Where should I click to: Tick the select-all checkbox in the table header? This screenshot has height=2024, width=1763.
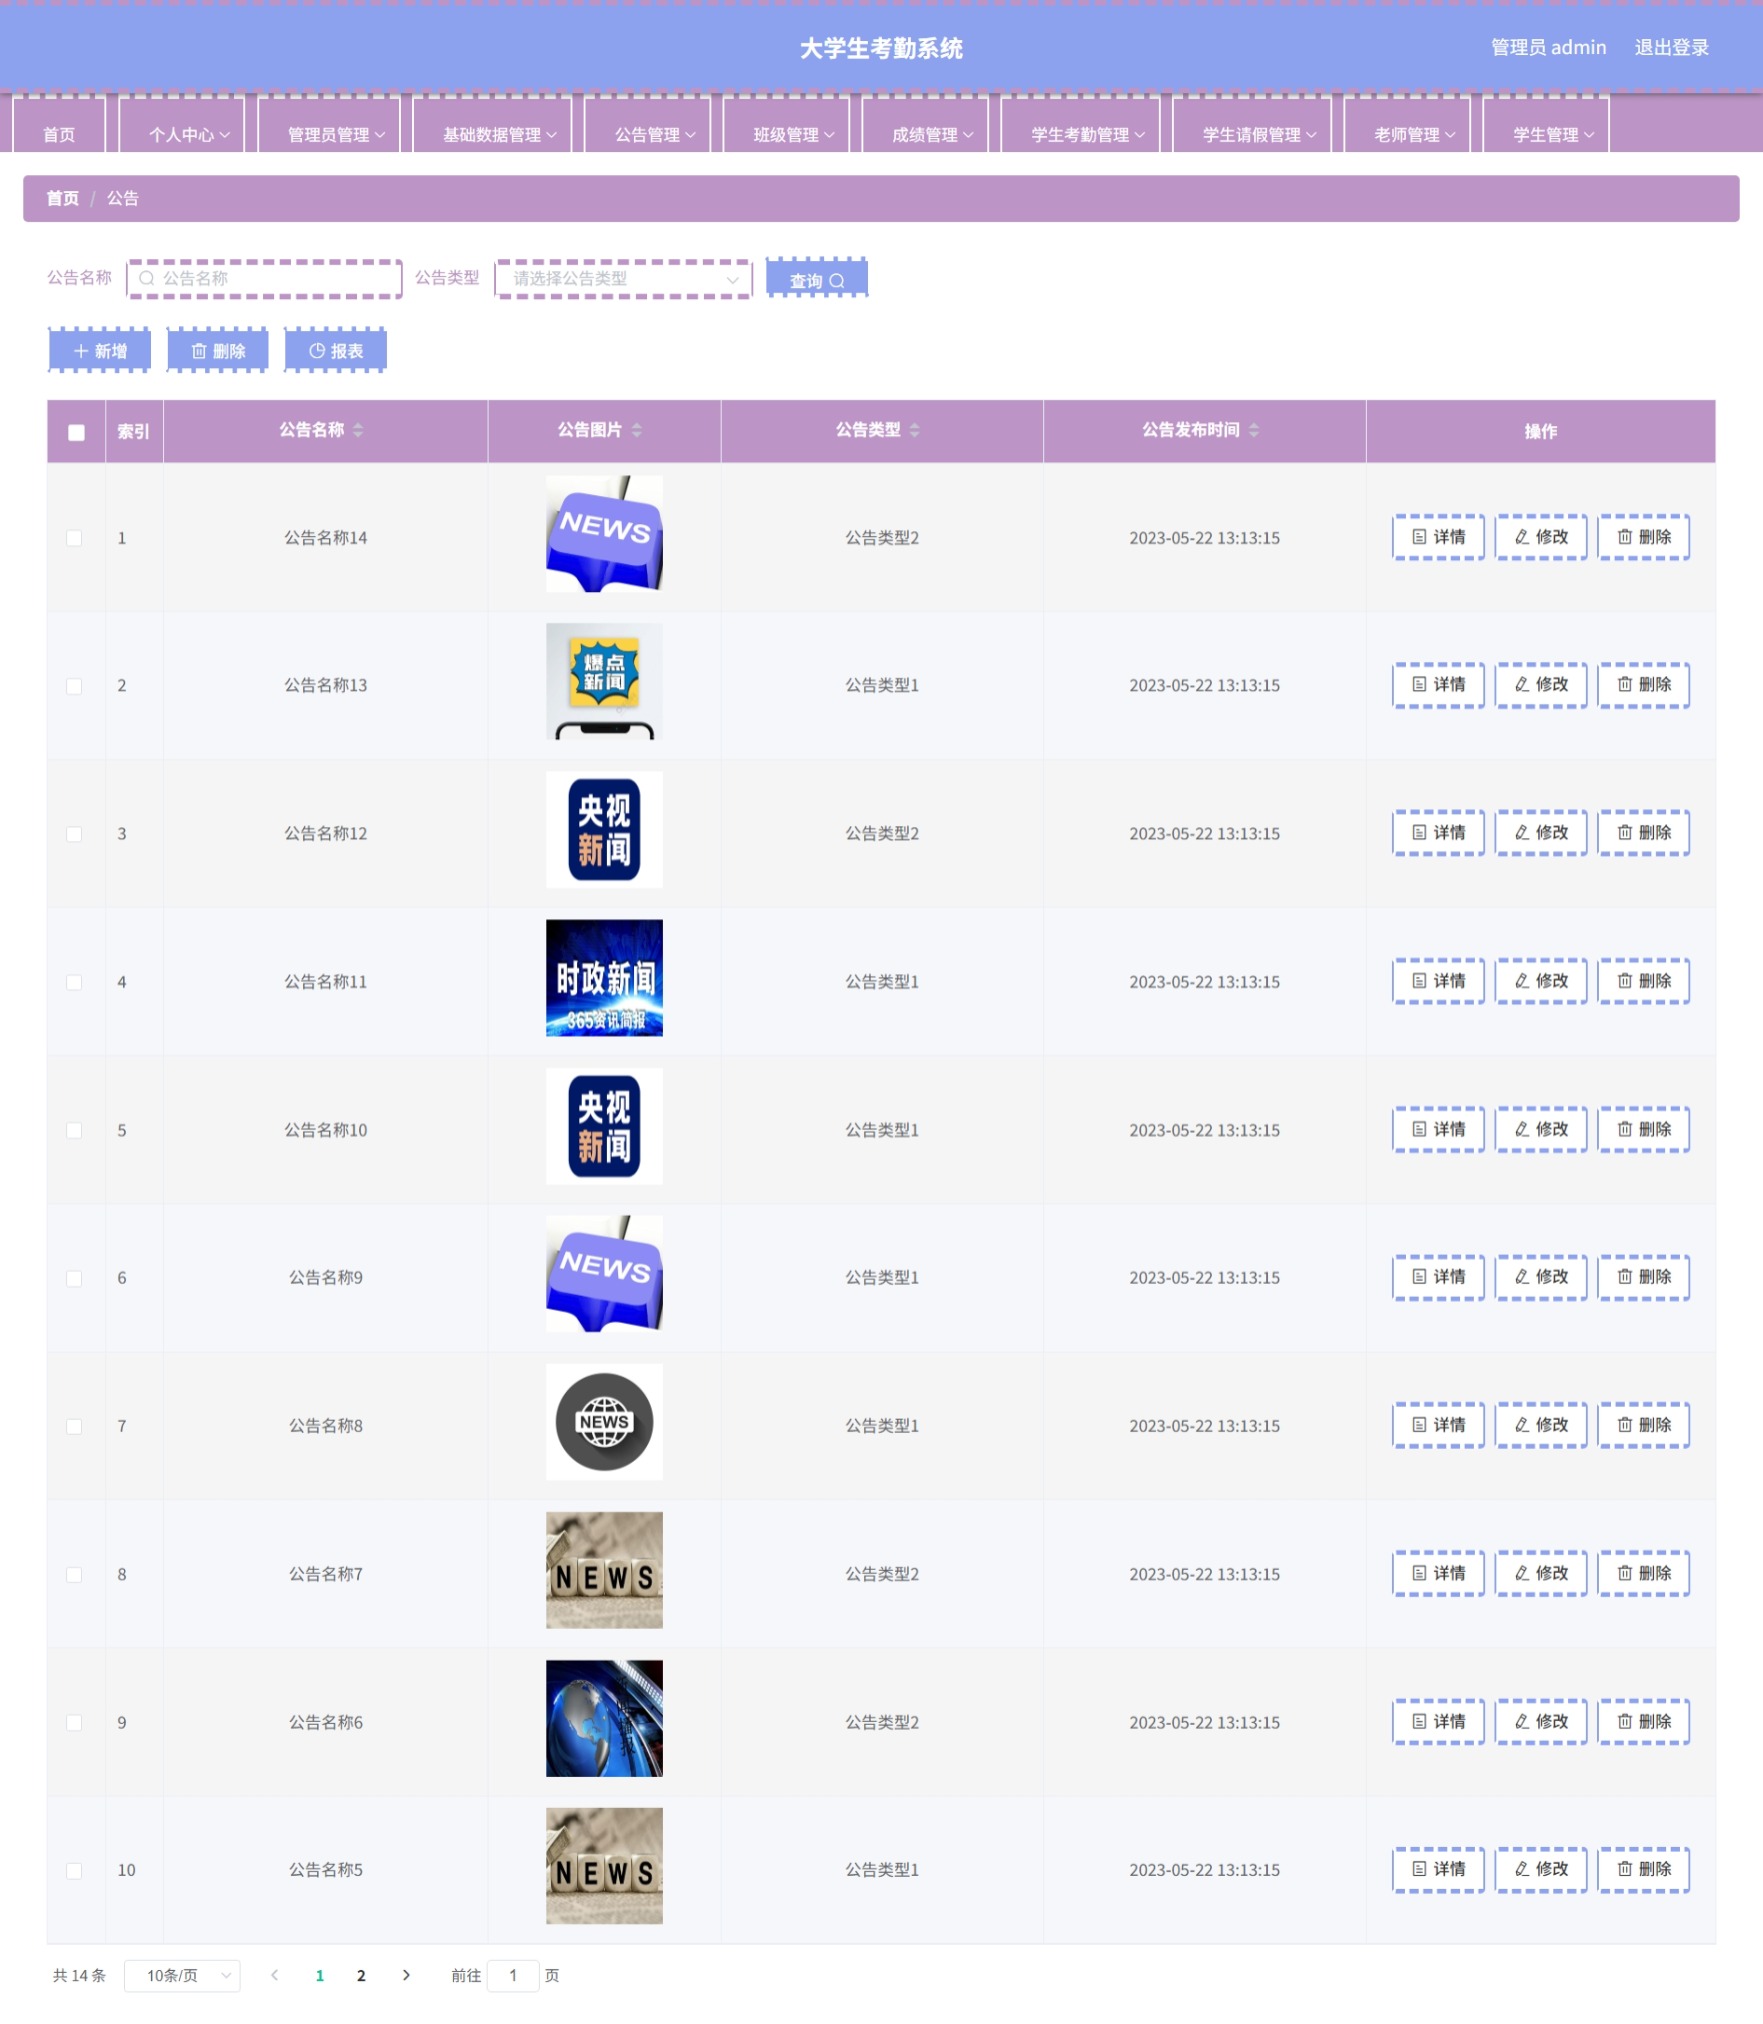point(76,432)
